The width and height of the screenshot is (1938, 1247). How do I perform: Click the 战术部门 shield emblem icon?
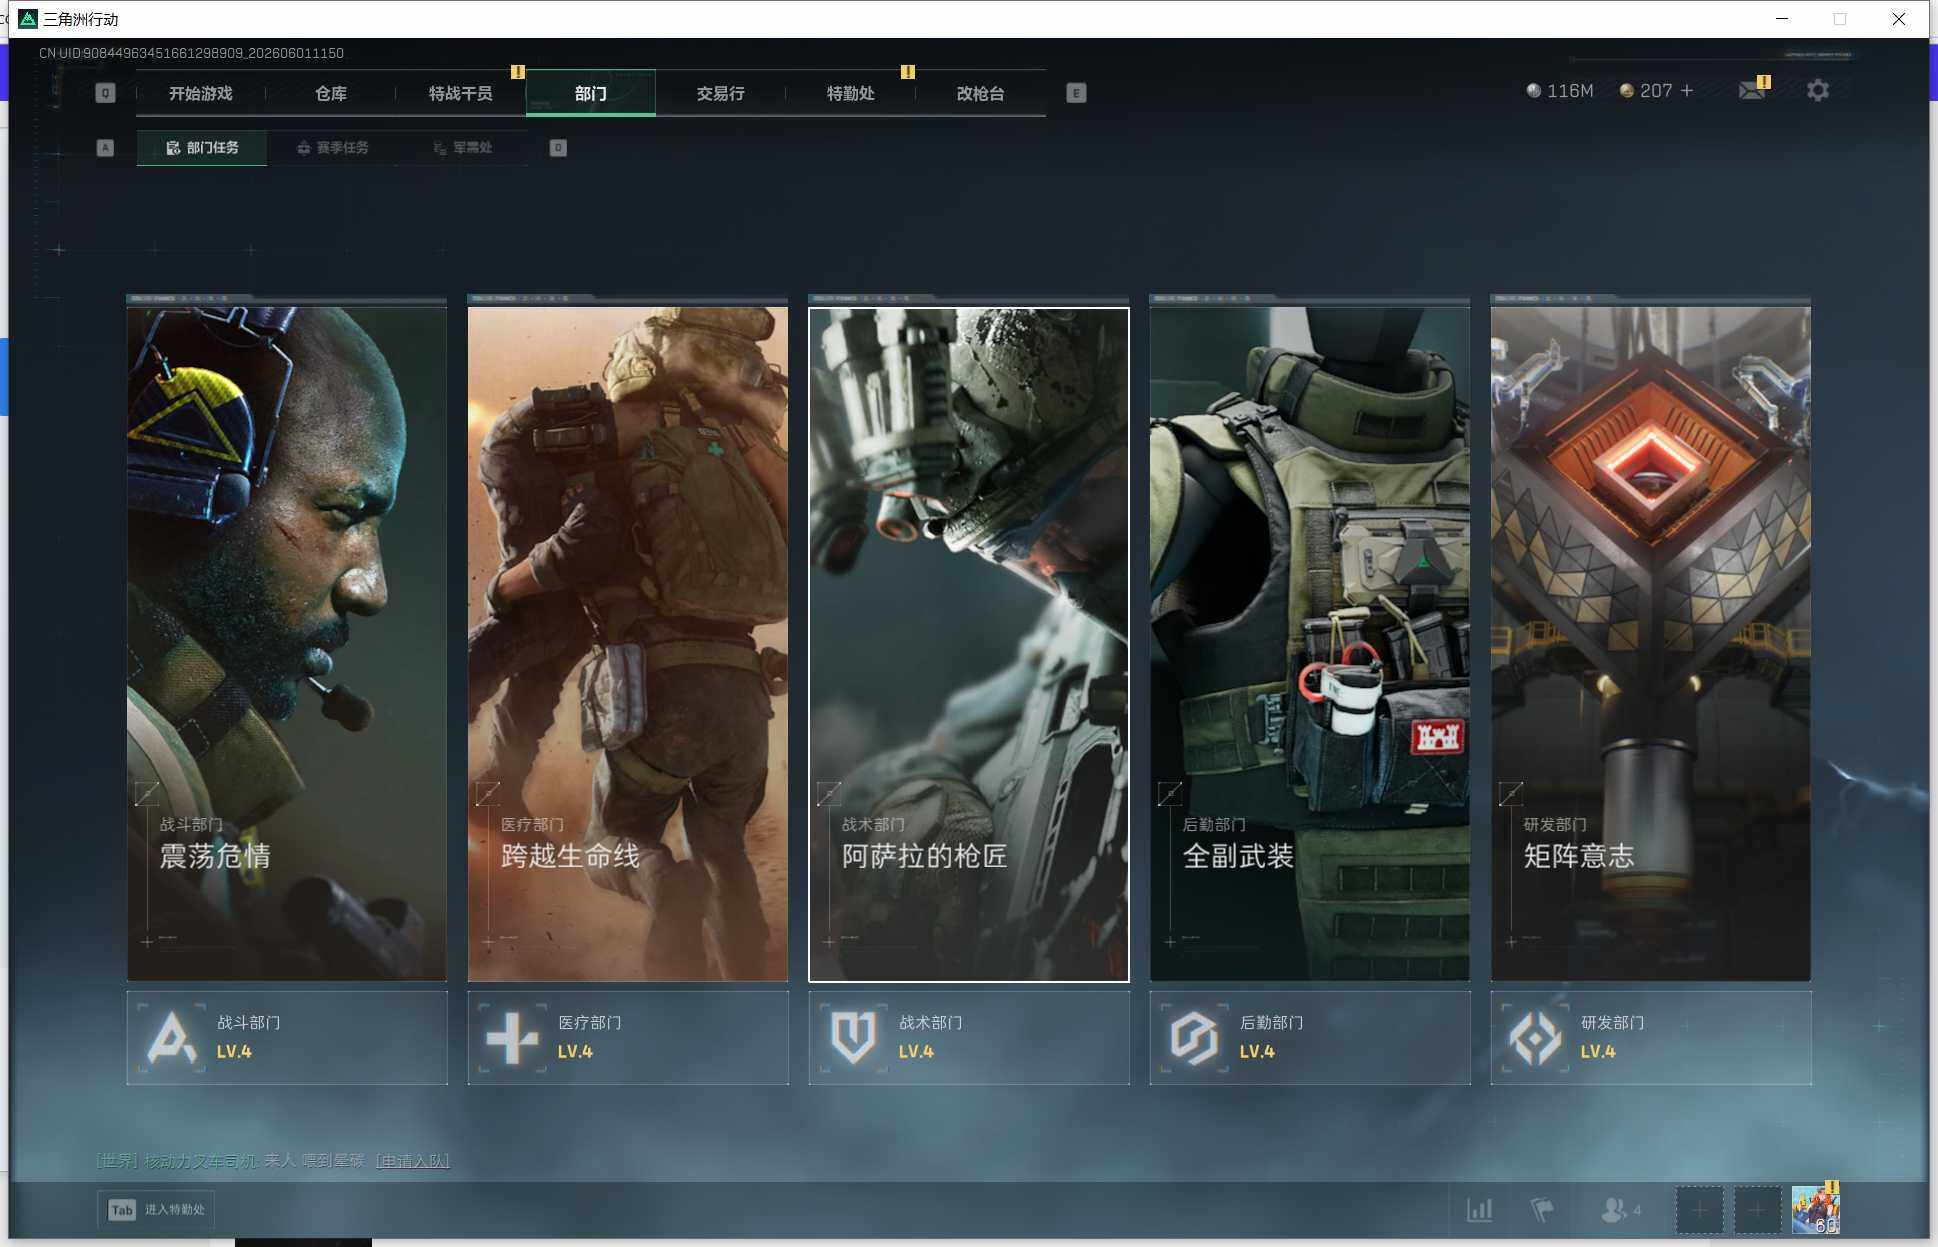(853, 1038)
